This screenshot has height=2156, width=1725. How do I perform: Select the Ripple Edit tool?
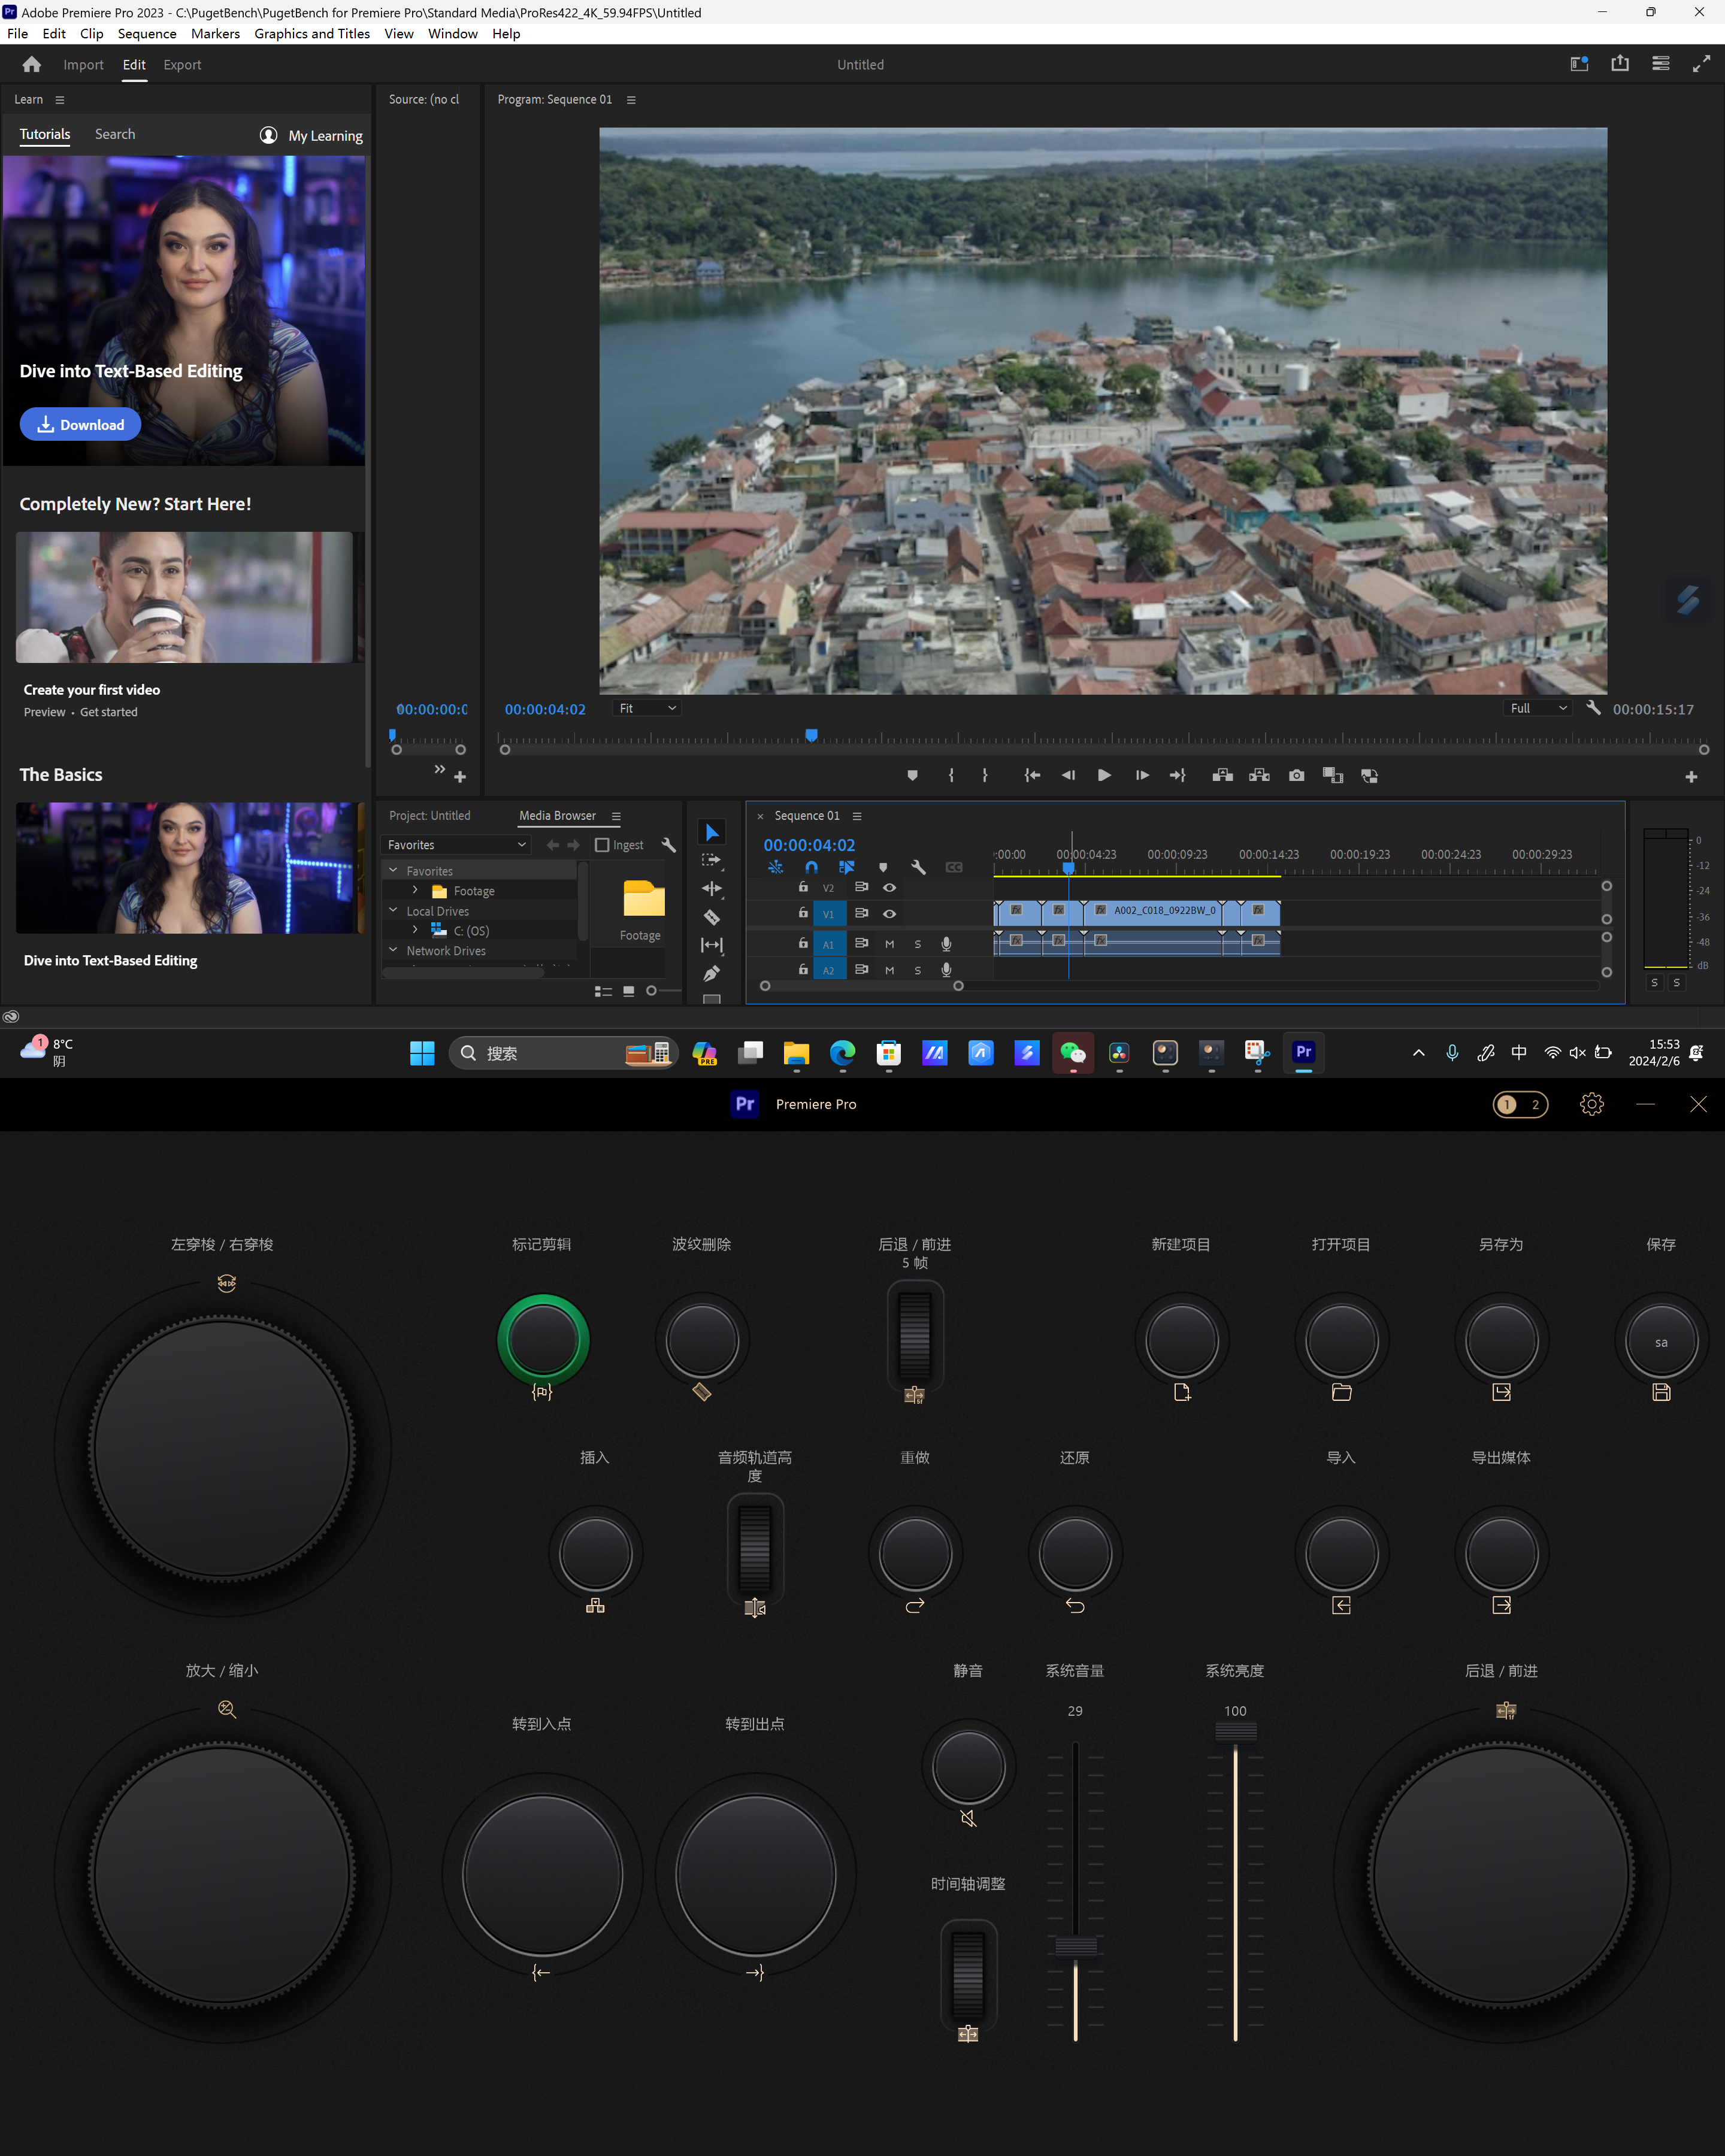point(711,888)
